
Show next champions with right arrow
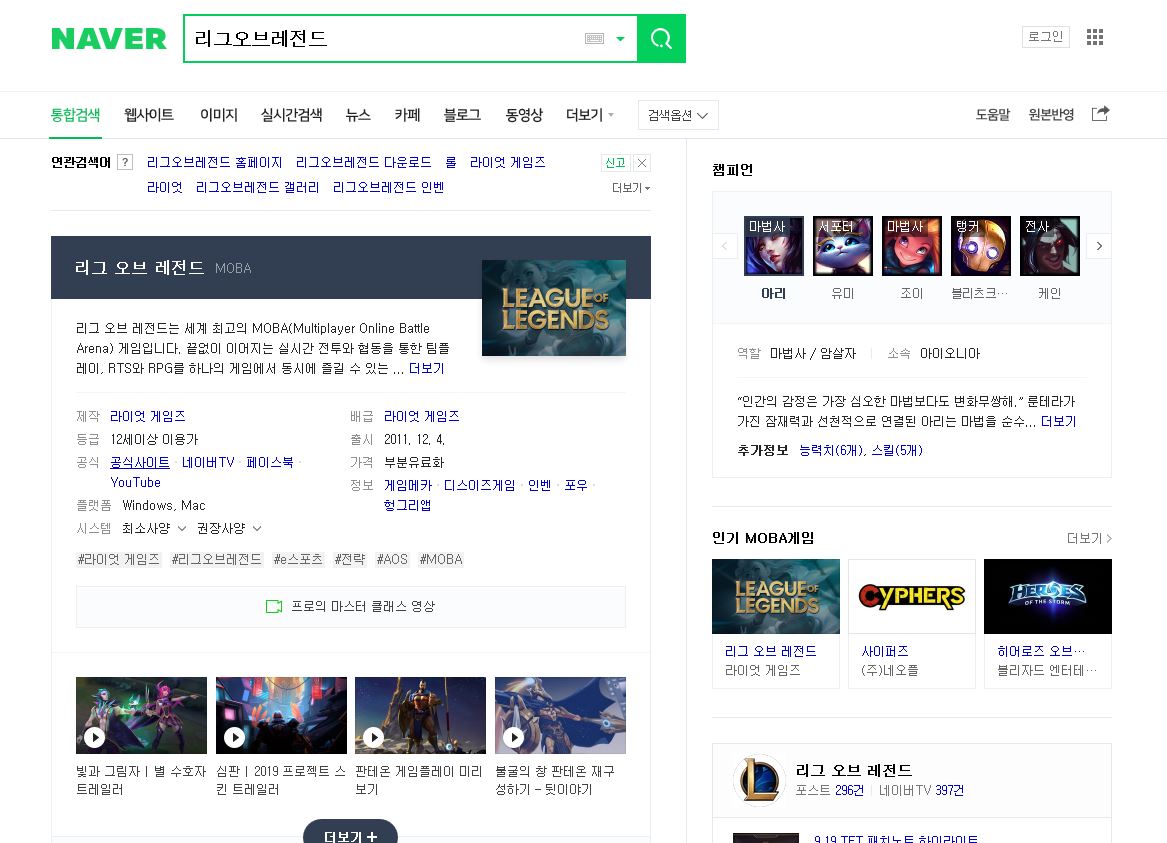click(x=1099, y=246)
